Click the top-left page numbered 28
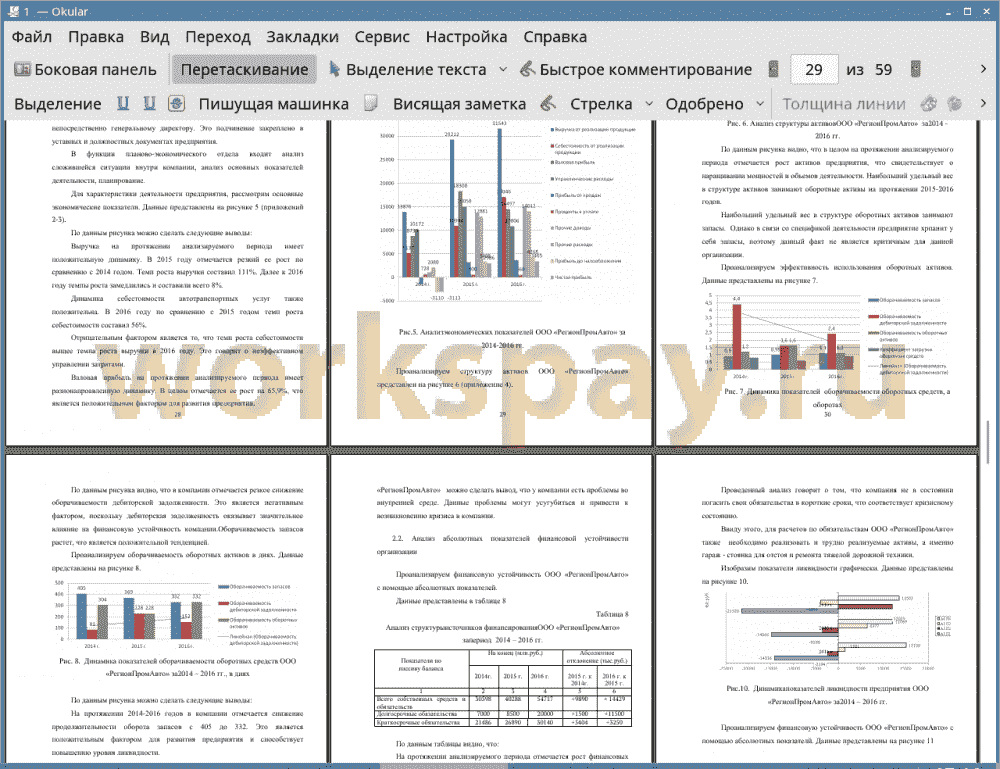This screenshot has width=1000, height=769. 166,282
